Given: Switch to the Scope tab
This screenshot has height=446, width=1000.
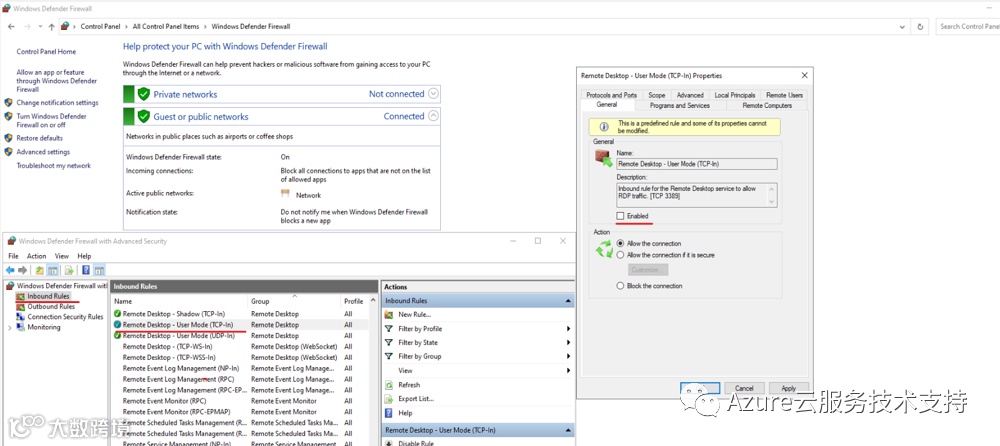Looking at the screenshot, I should (x=656, y=95).
